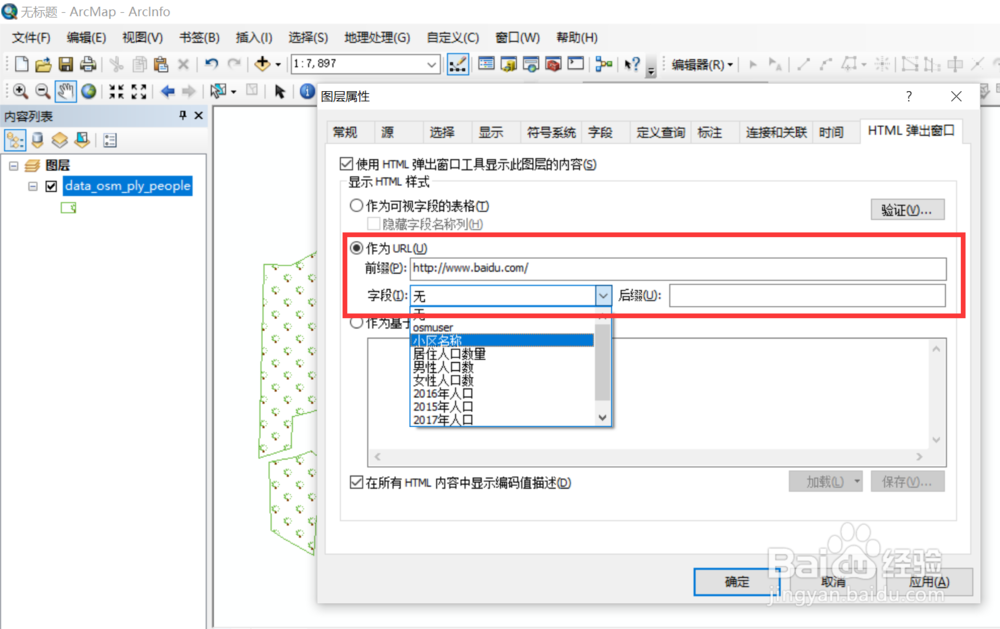Switch TOC to List By Source view
The height and width of the screenshot is (629, 1000).
click(x=36, y=138)
